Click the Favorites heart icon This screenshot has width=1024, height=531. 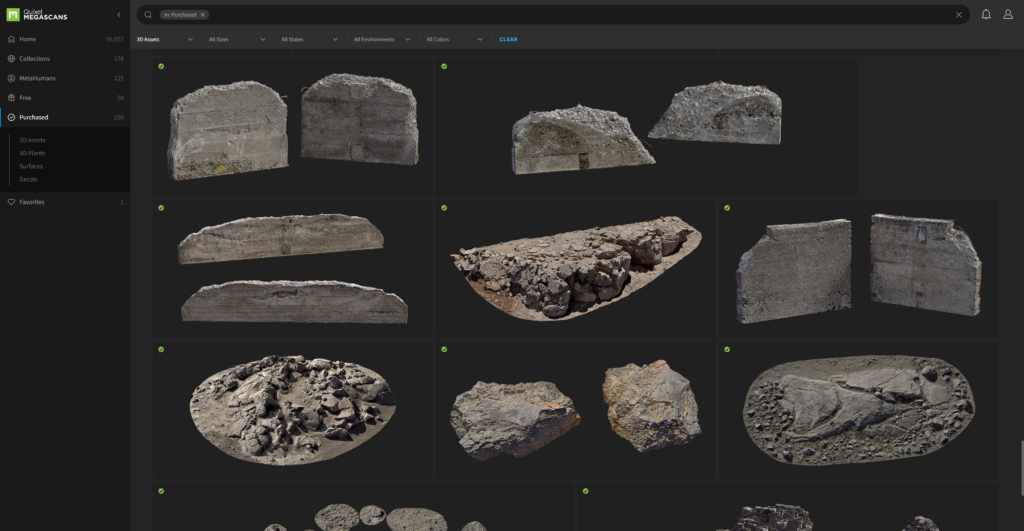(11, 202)
